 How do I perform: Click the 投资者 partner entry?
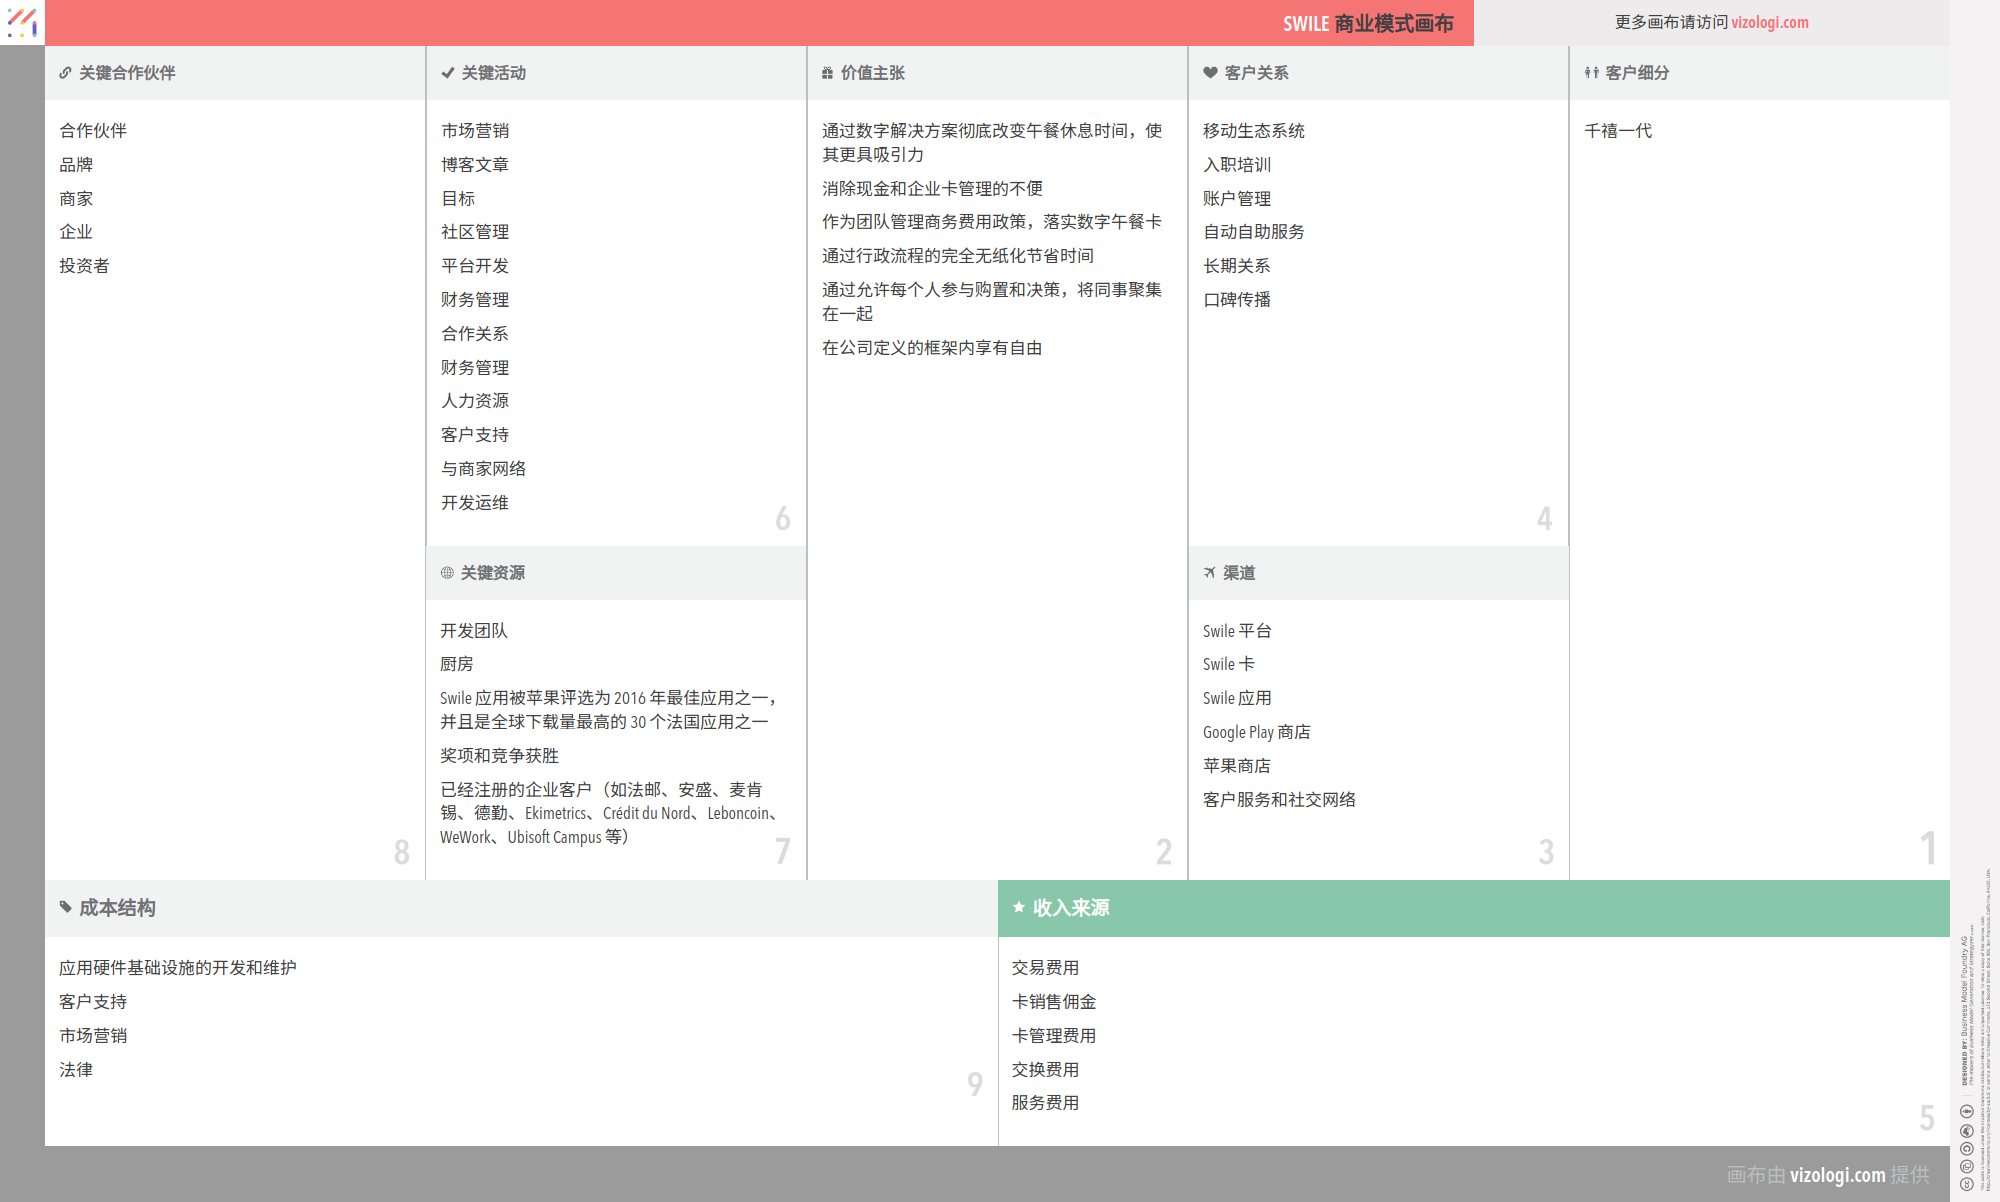click(84, 266)
